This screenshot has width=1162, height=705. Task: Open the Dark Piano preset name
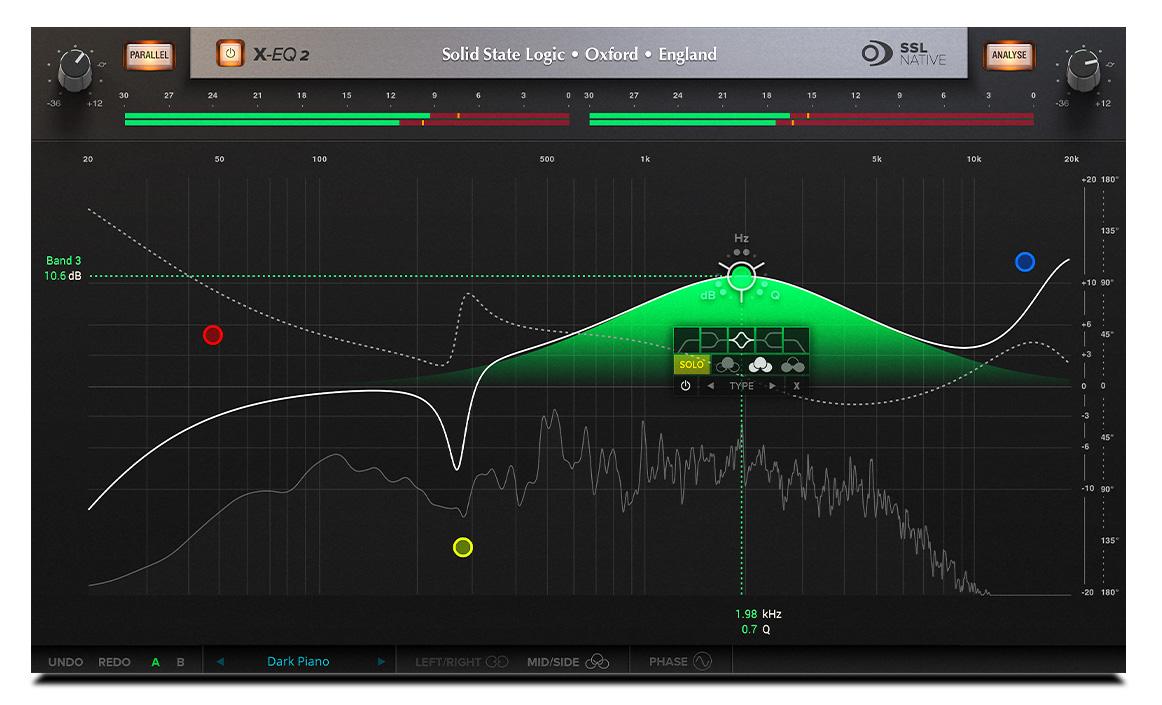(x=298, y=661)
